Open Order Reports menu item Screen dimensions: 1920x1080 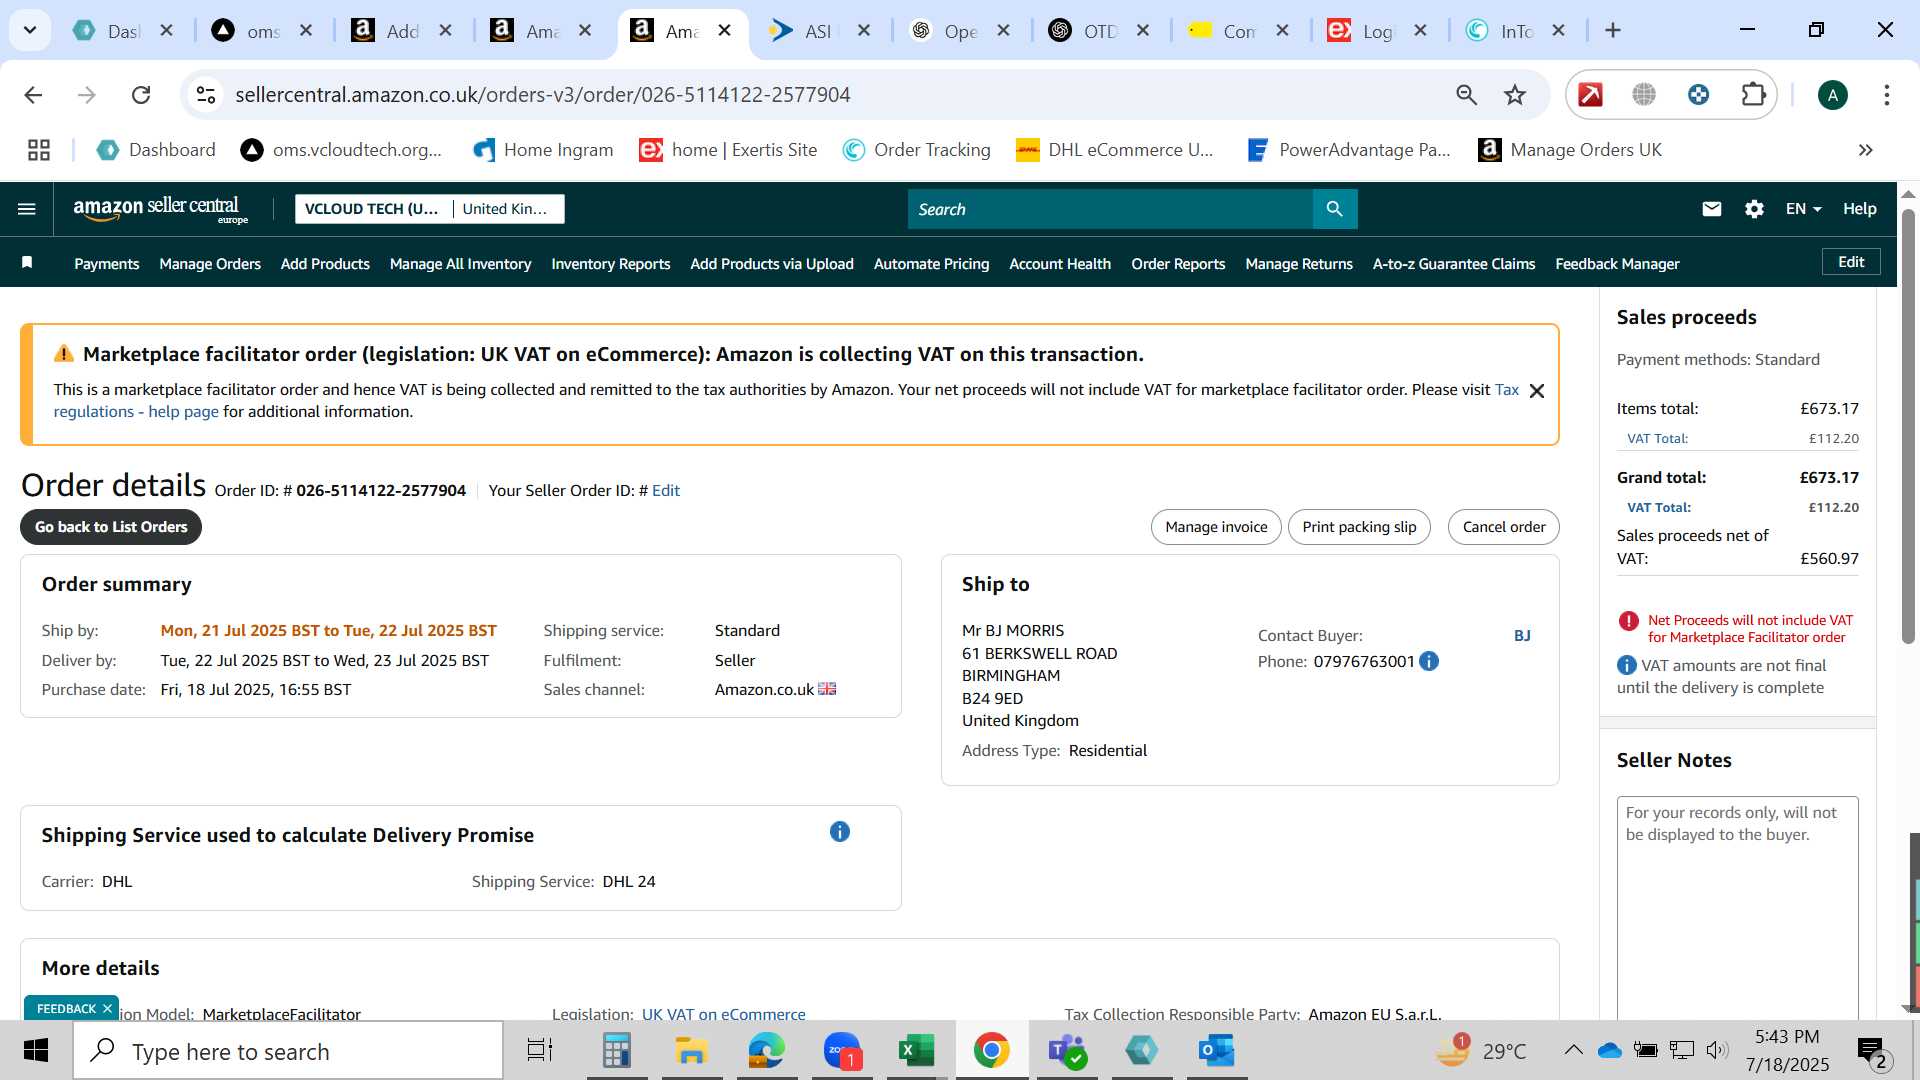(x=1178, y=264)
